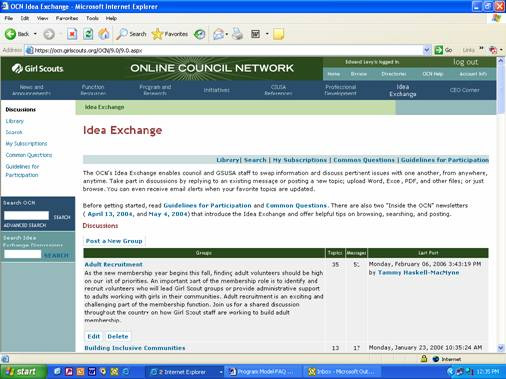506x379 pixels.
Task: Click the page icon in address bar
Action: (30, 50)
